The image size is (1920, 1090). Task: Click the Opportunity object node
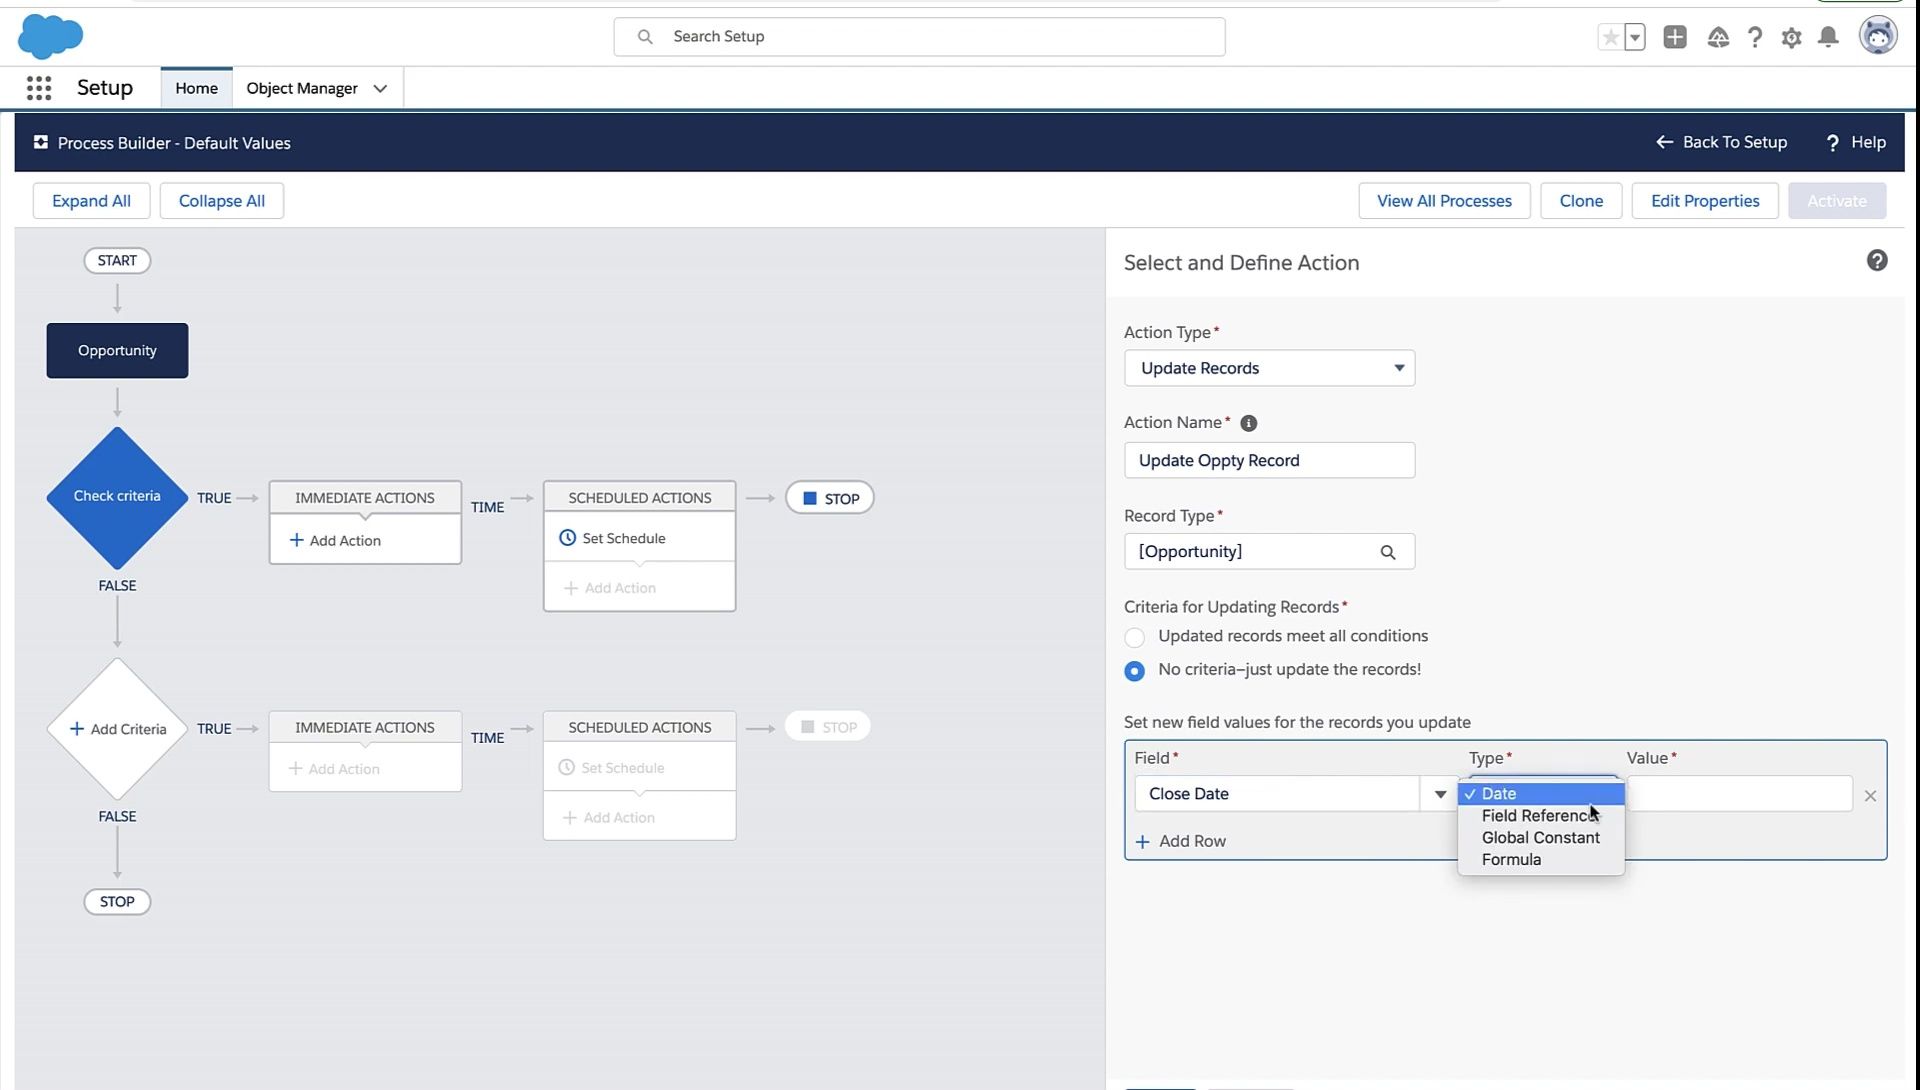[117, 350]
